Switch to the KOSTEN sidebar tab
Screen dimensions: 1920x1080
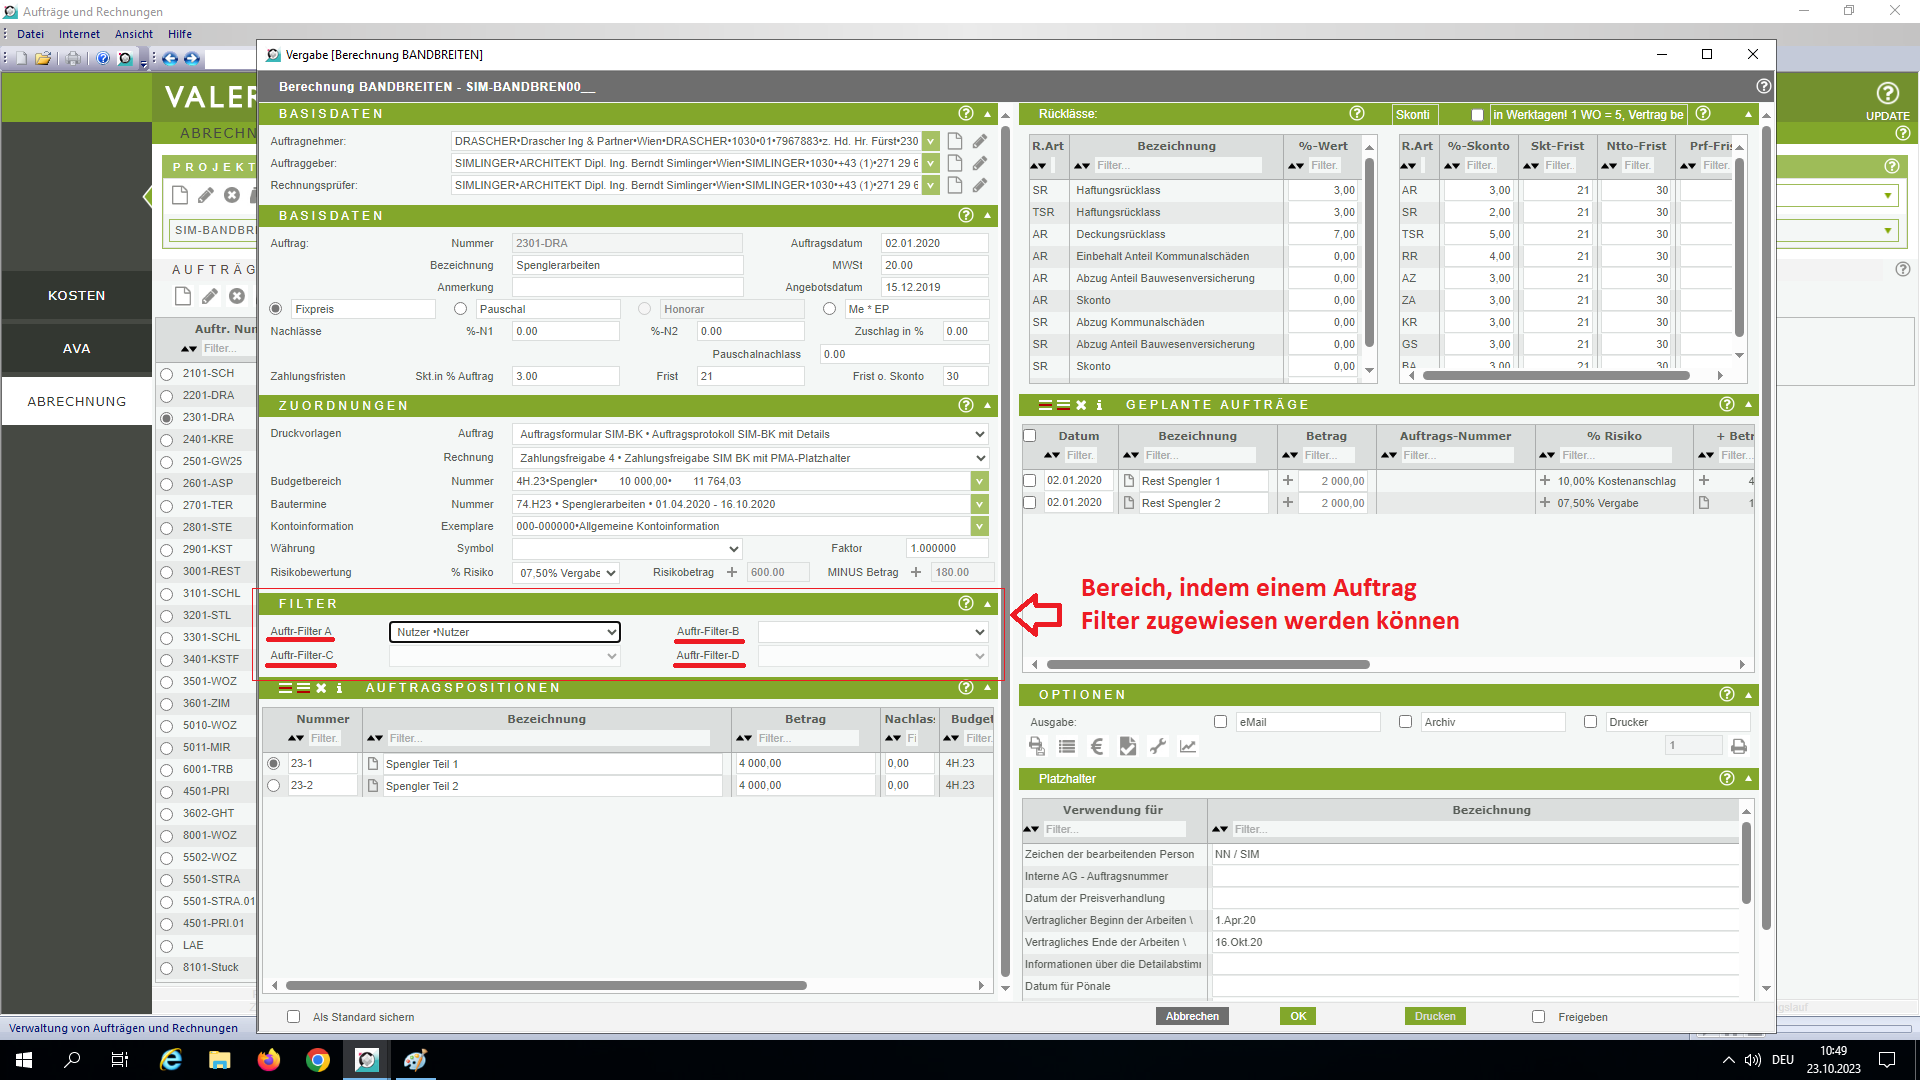(76, 296)
